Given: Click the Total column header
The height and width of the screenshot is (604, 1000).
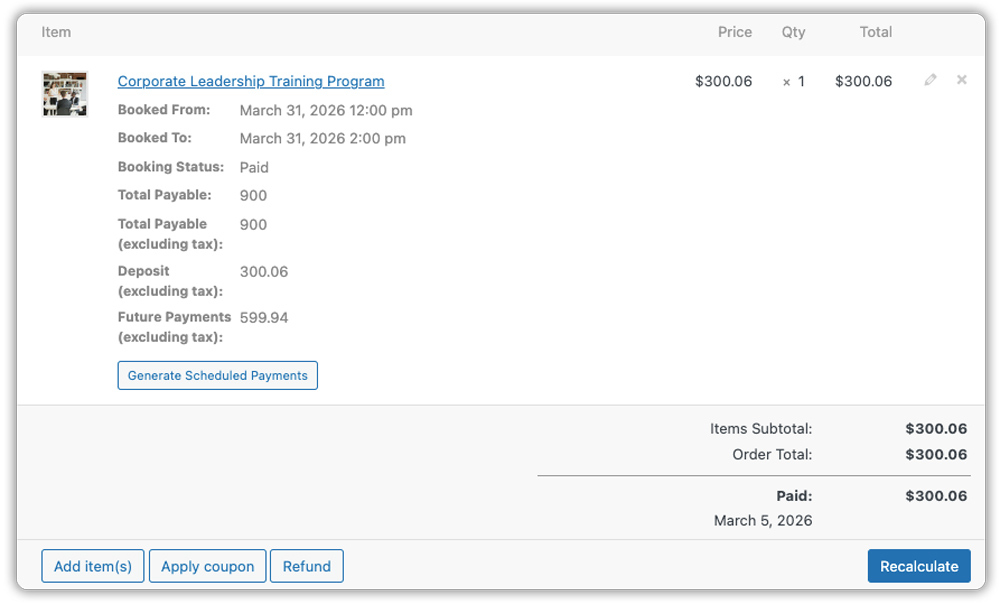Looking at the screenshot, I should pyautogui.click(x=876, y=32).
